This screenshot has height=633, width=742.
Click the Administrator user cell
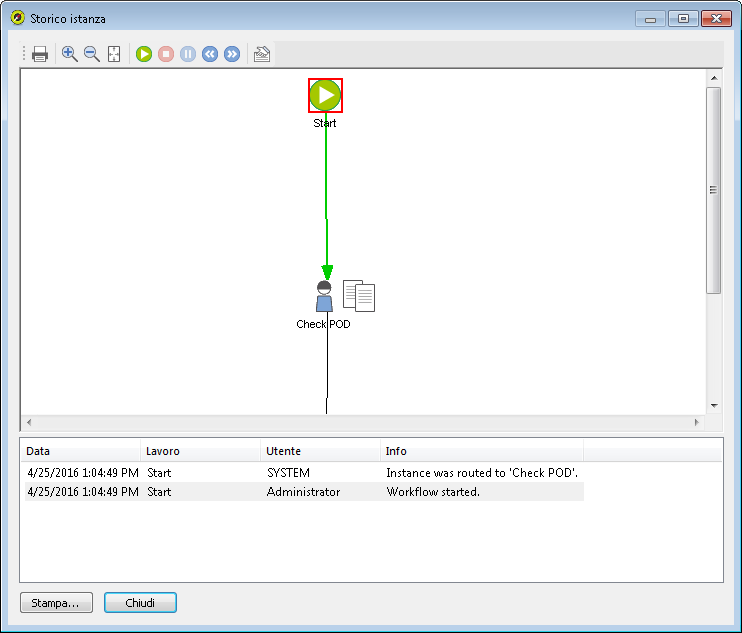[303, 492]
